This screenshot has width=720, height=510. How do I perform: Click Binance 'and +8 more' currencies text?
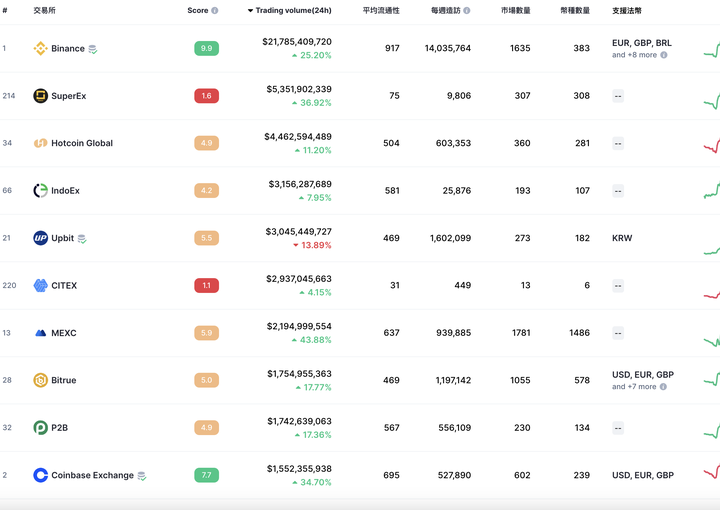click(x=635, y=55)
